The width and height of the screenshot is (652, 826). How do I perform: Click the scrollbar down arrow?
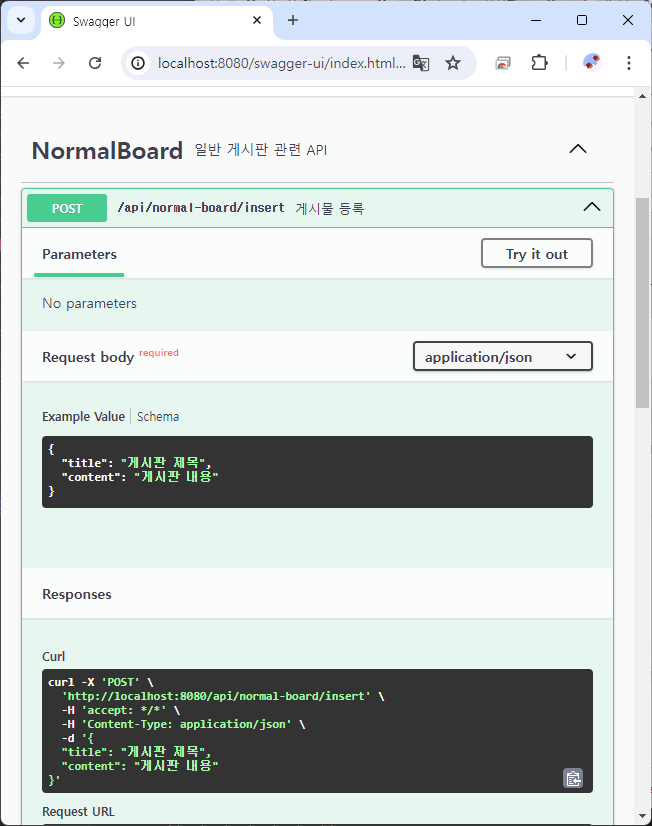[x=642, y=816]
